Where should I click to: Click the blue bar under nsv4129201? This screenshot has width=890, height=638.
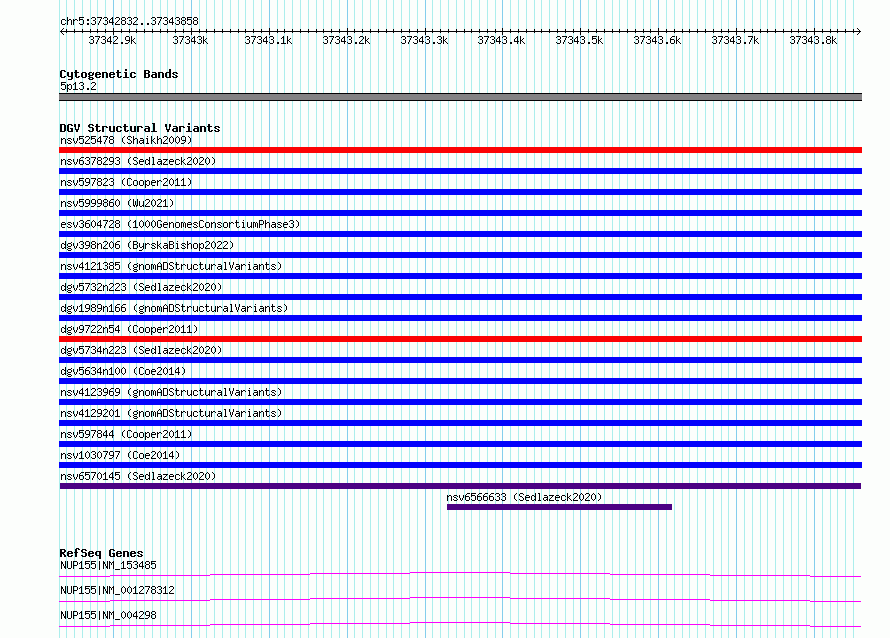[460, 423]
